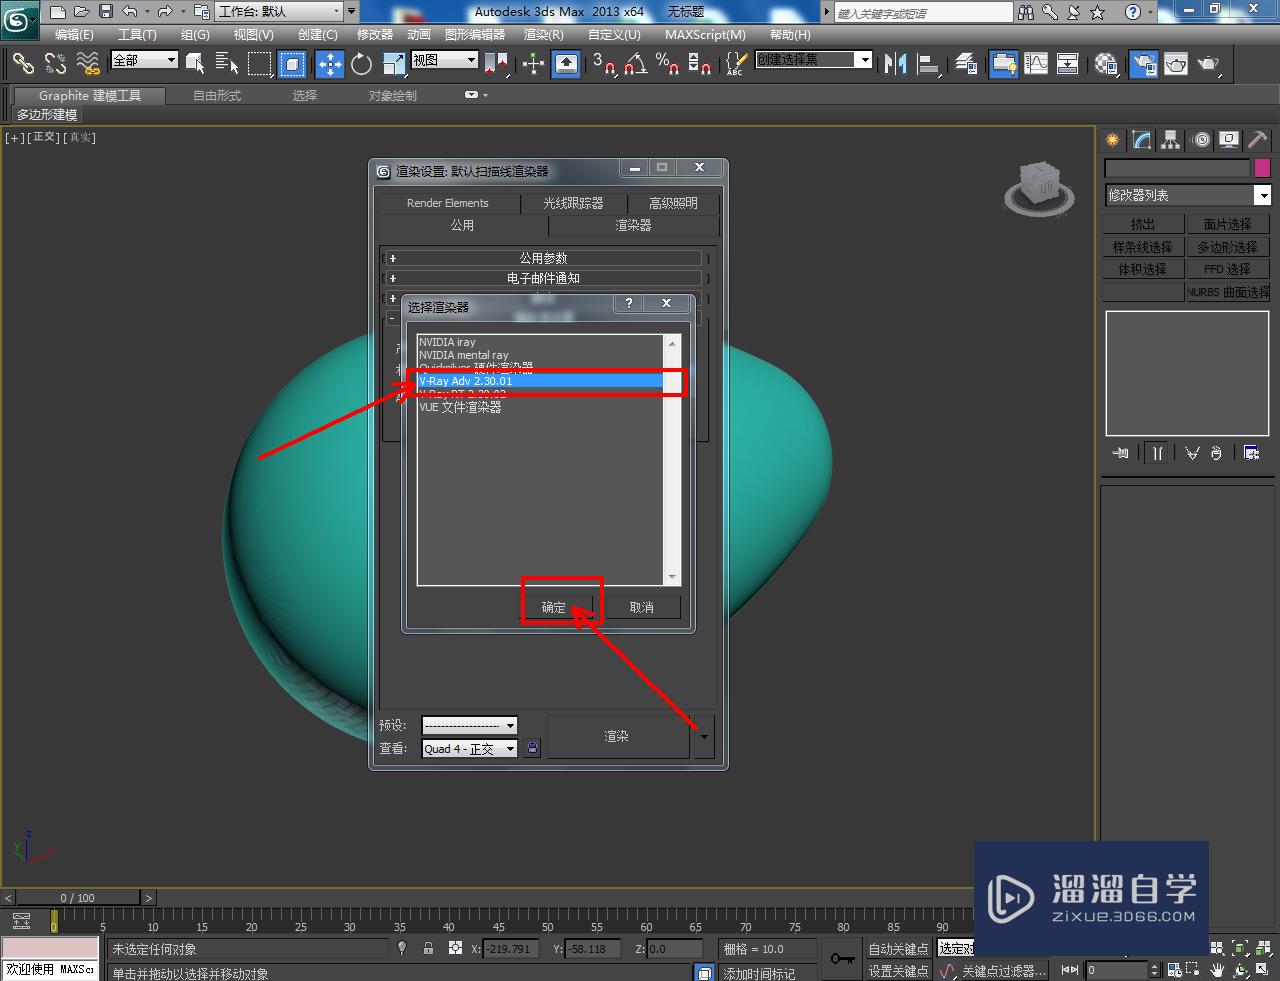This screenshot has width=1280, height=981.
Task: Open the Hierarchy panel tab icon
Action: [x=1170, y=140]
